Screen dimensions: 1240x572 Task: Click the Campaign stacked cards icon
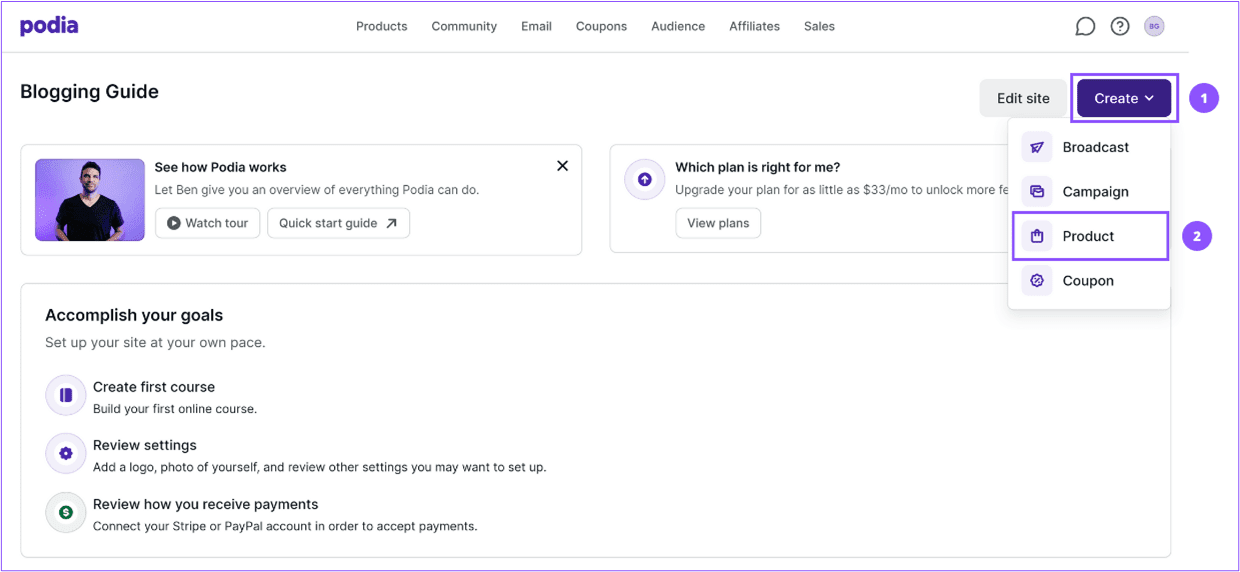click(1037, 191)
